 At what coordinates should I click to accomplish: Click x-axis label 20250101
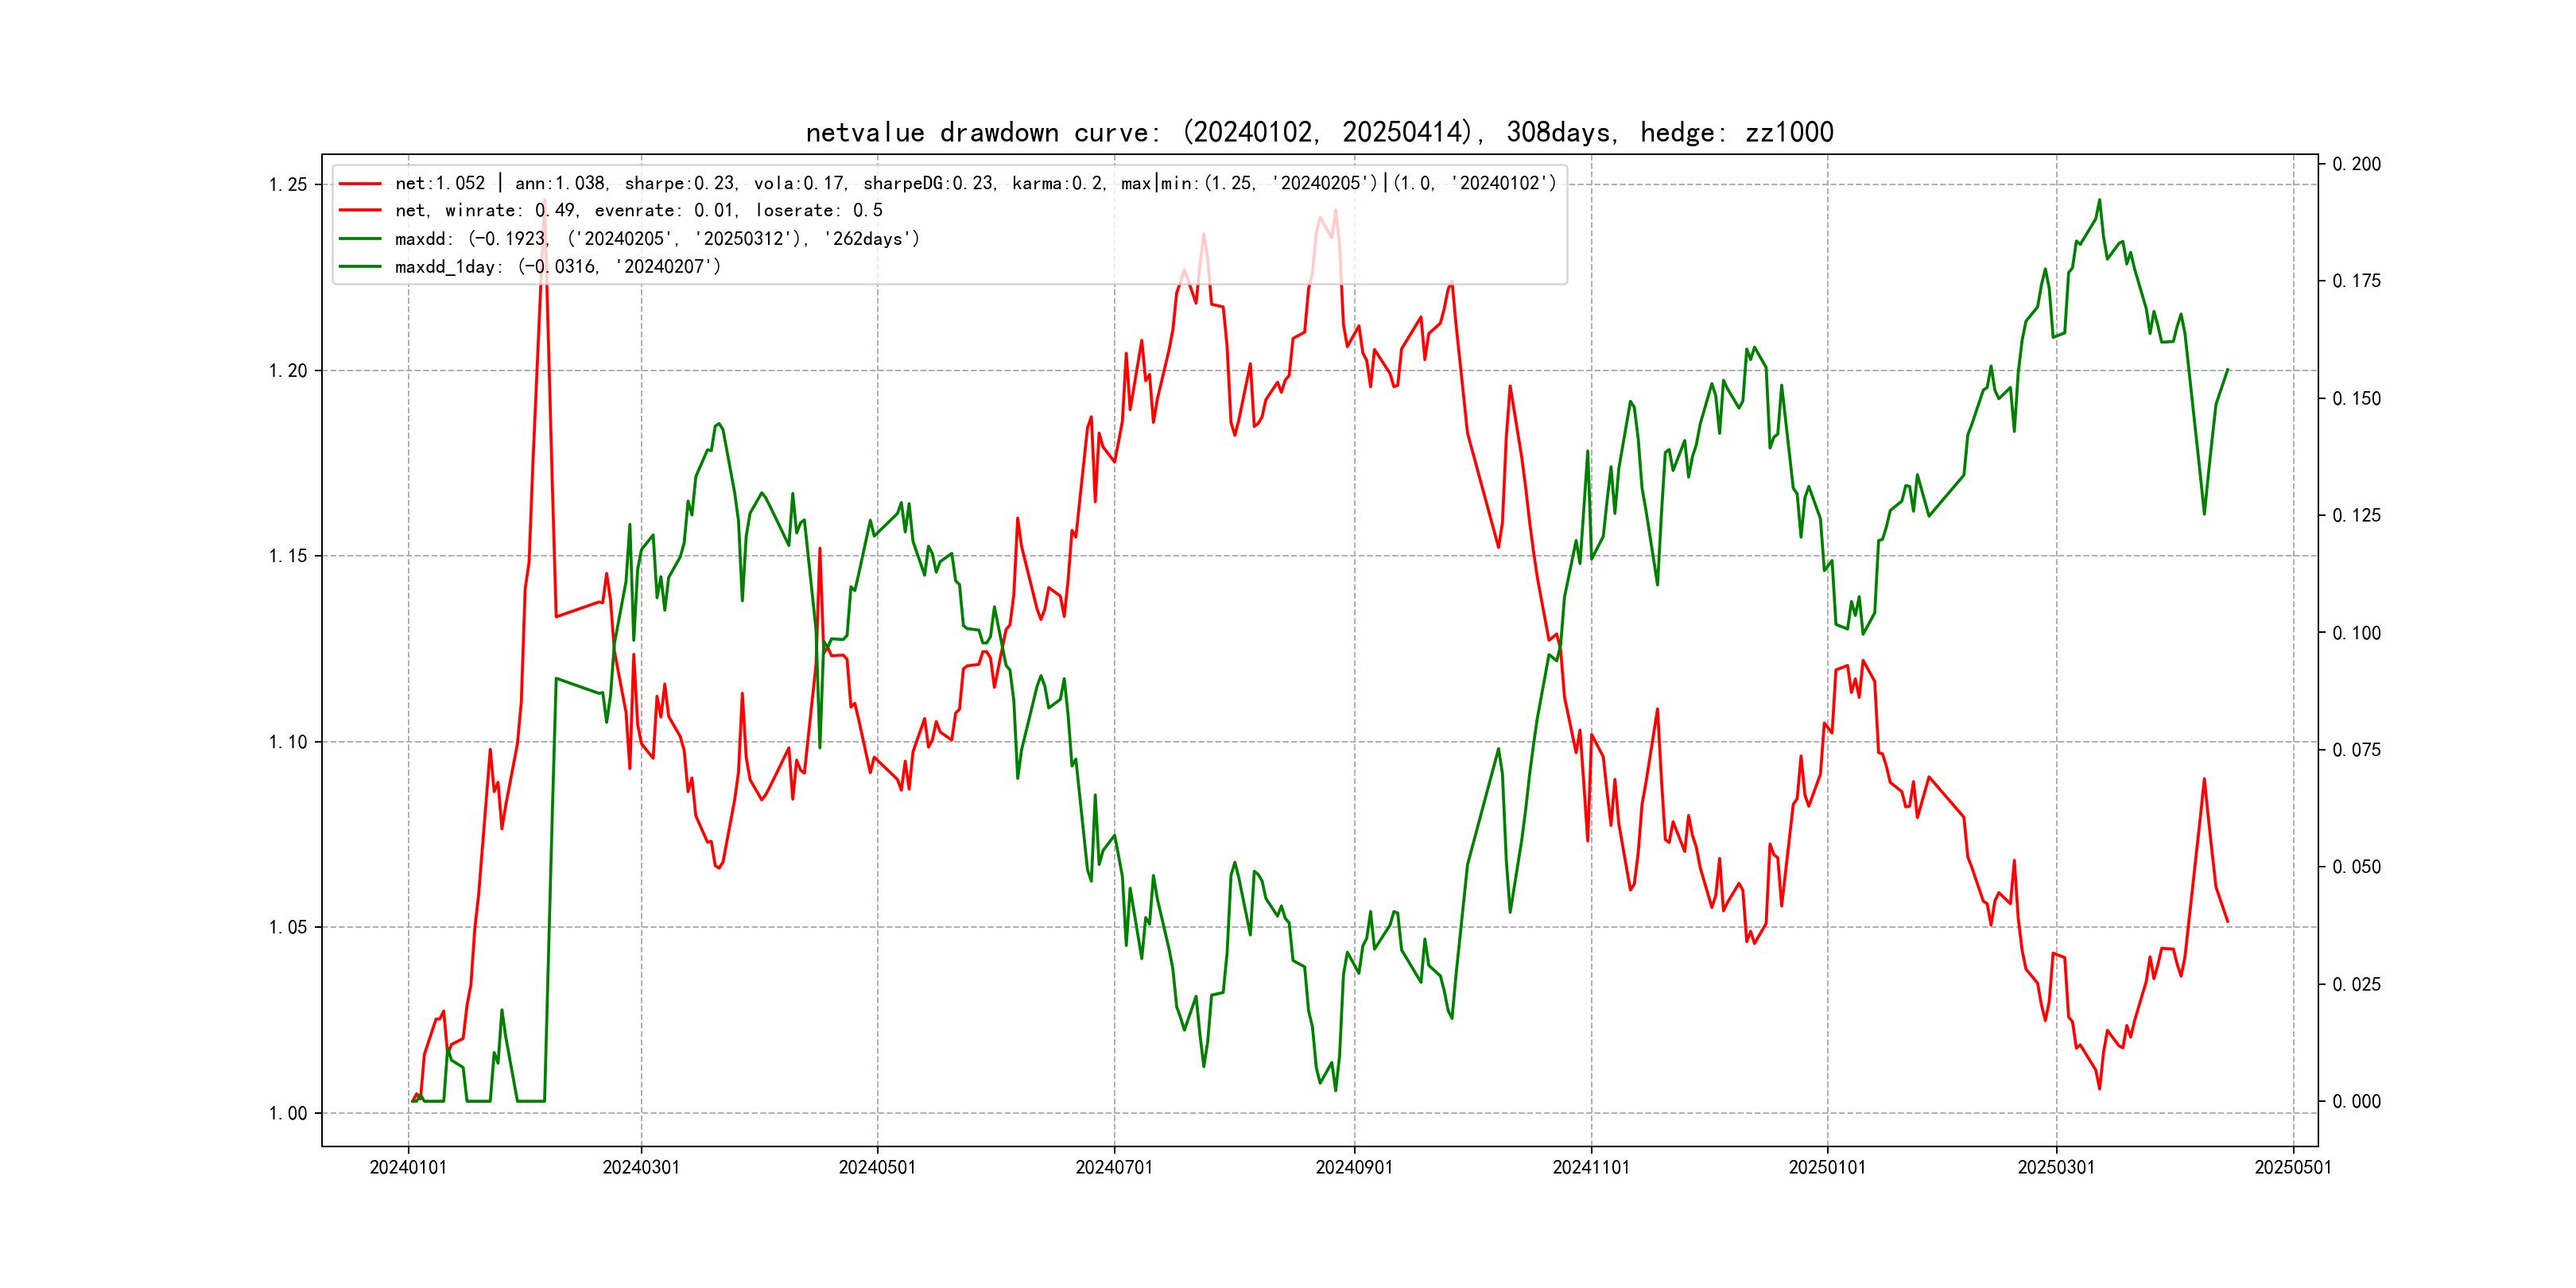(1827, 1167)
